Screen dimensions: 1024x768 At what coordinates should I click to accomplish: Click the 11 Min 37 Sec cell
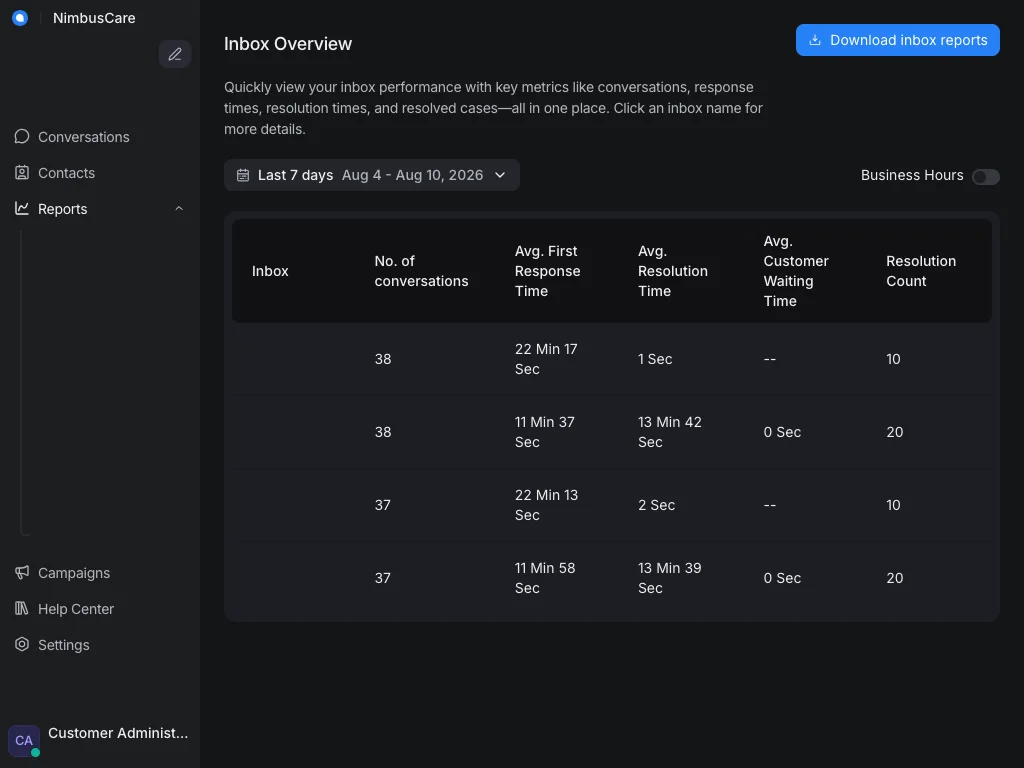[545, 432]
